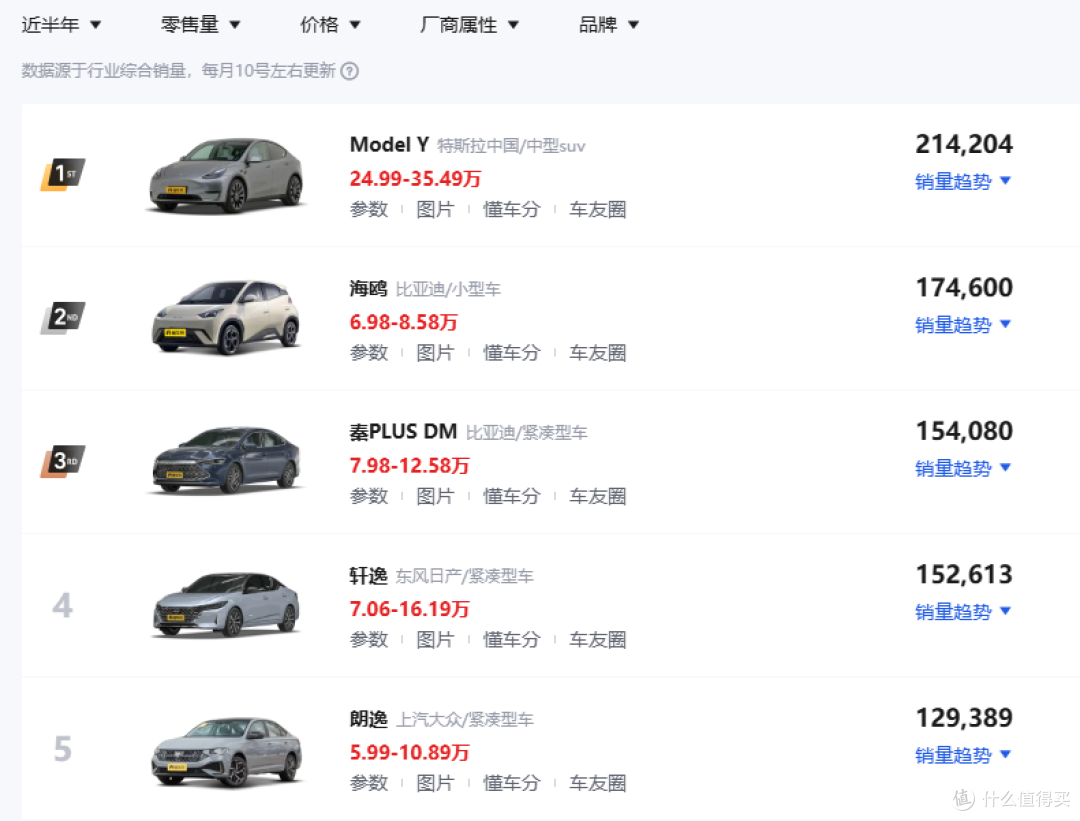The width and height of the screenshot is (1080, 821).
Task: Open 参数 for 海鸥
Action: pyautogui.click(x=369, y=353)
